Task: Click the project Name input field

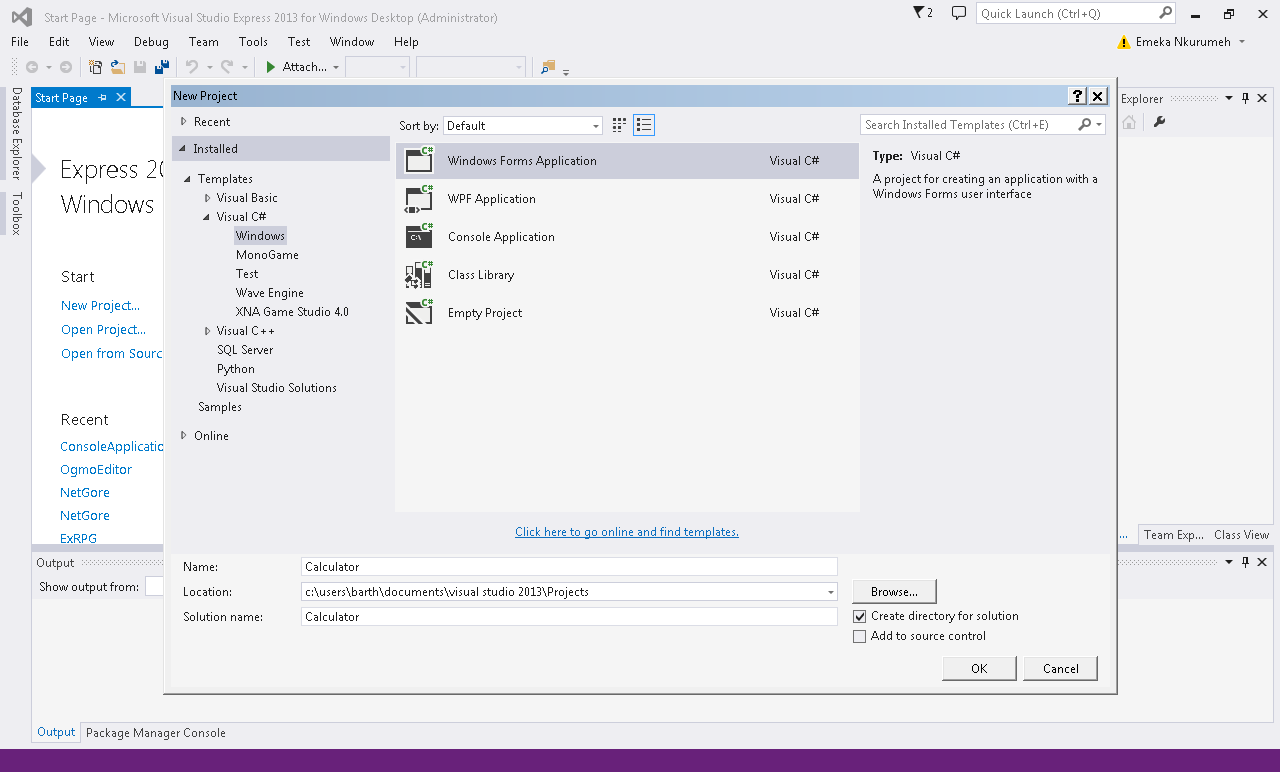Action: pos(569,567)
